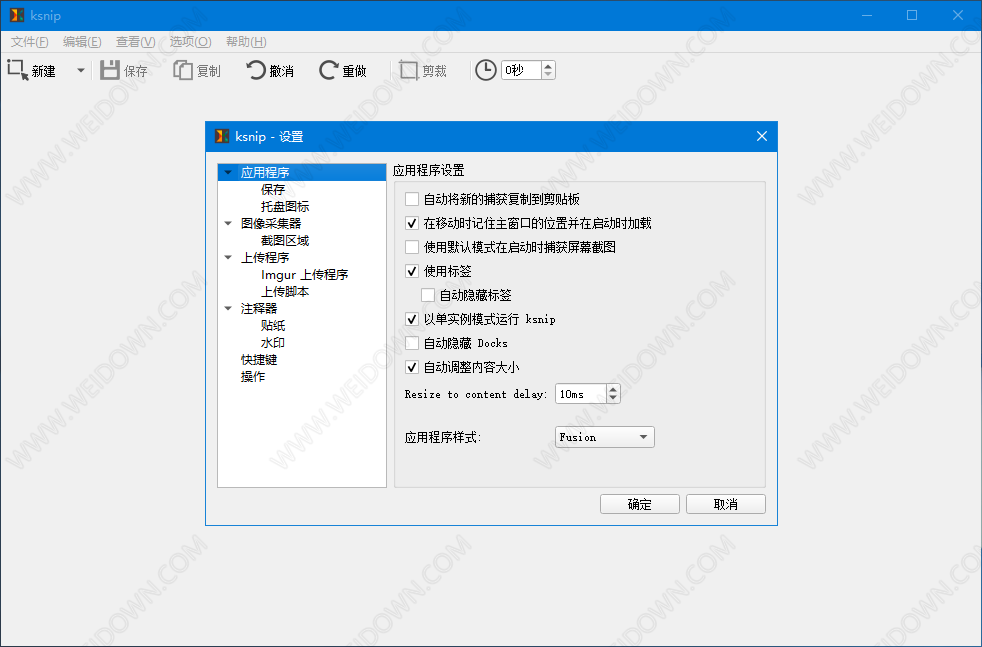Viewport: 982px width, 647px height.
Task: Increase the Resize to content delay value
Action: 613,389
